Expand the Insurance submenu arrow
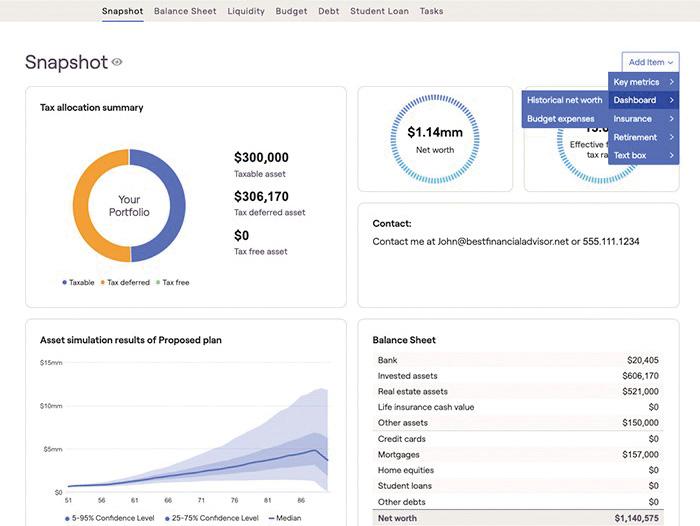Viewport: 700px width, 526px height. click(x=671, y=119)
